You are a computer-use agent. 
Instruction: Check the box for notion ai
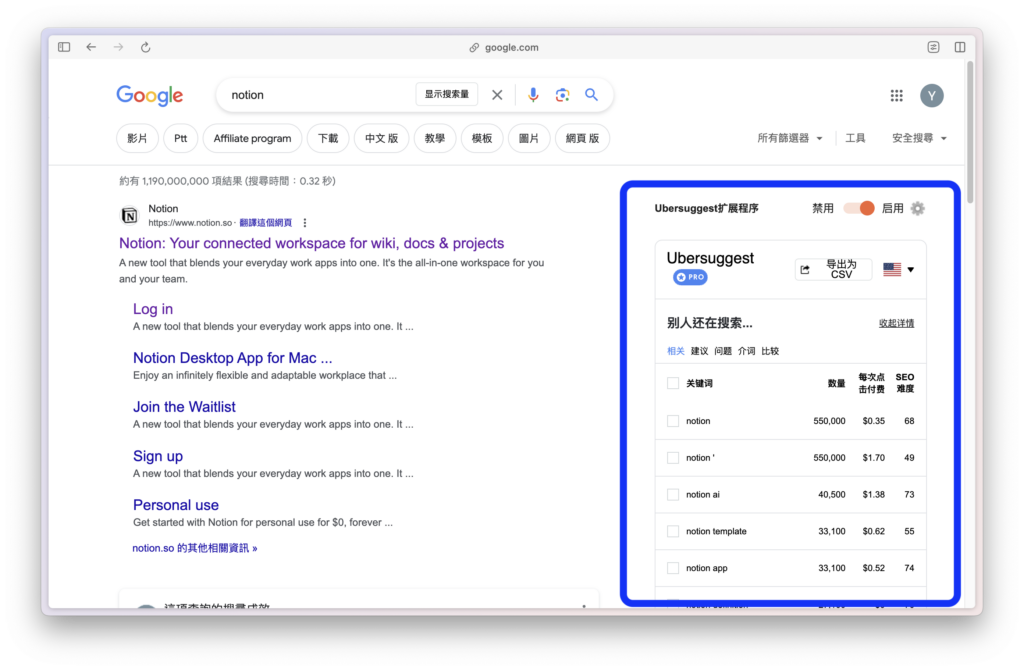click(673, 494)
